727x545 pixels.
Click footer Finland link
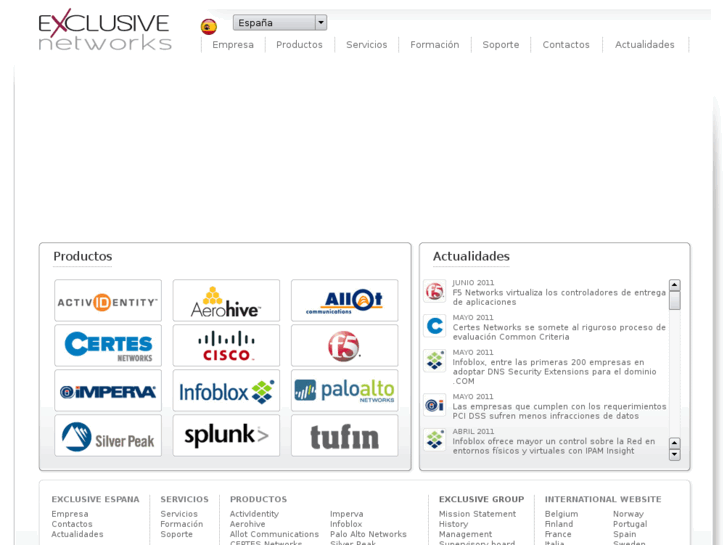pyautogui.click(x=559, y=524)
